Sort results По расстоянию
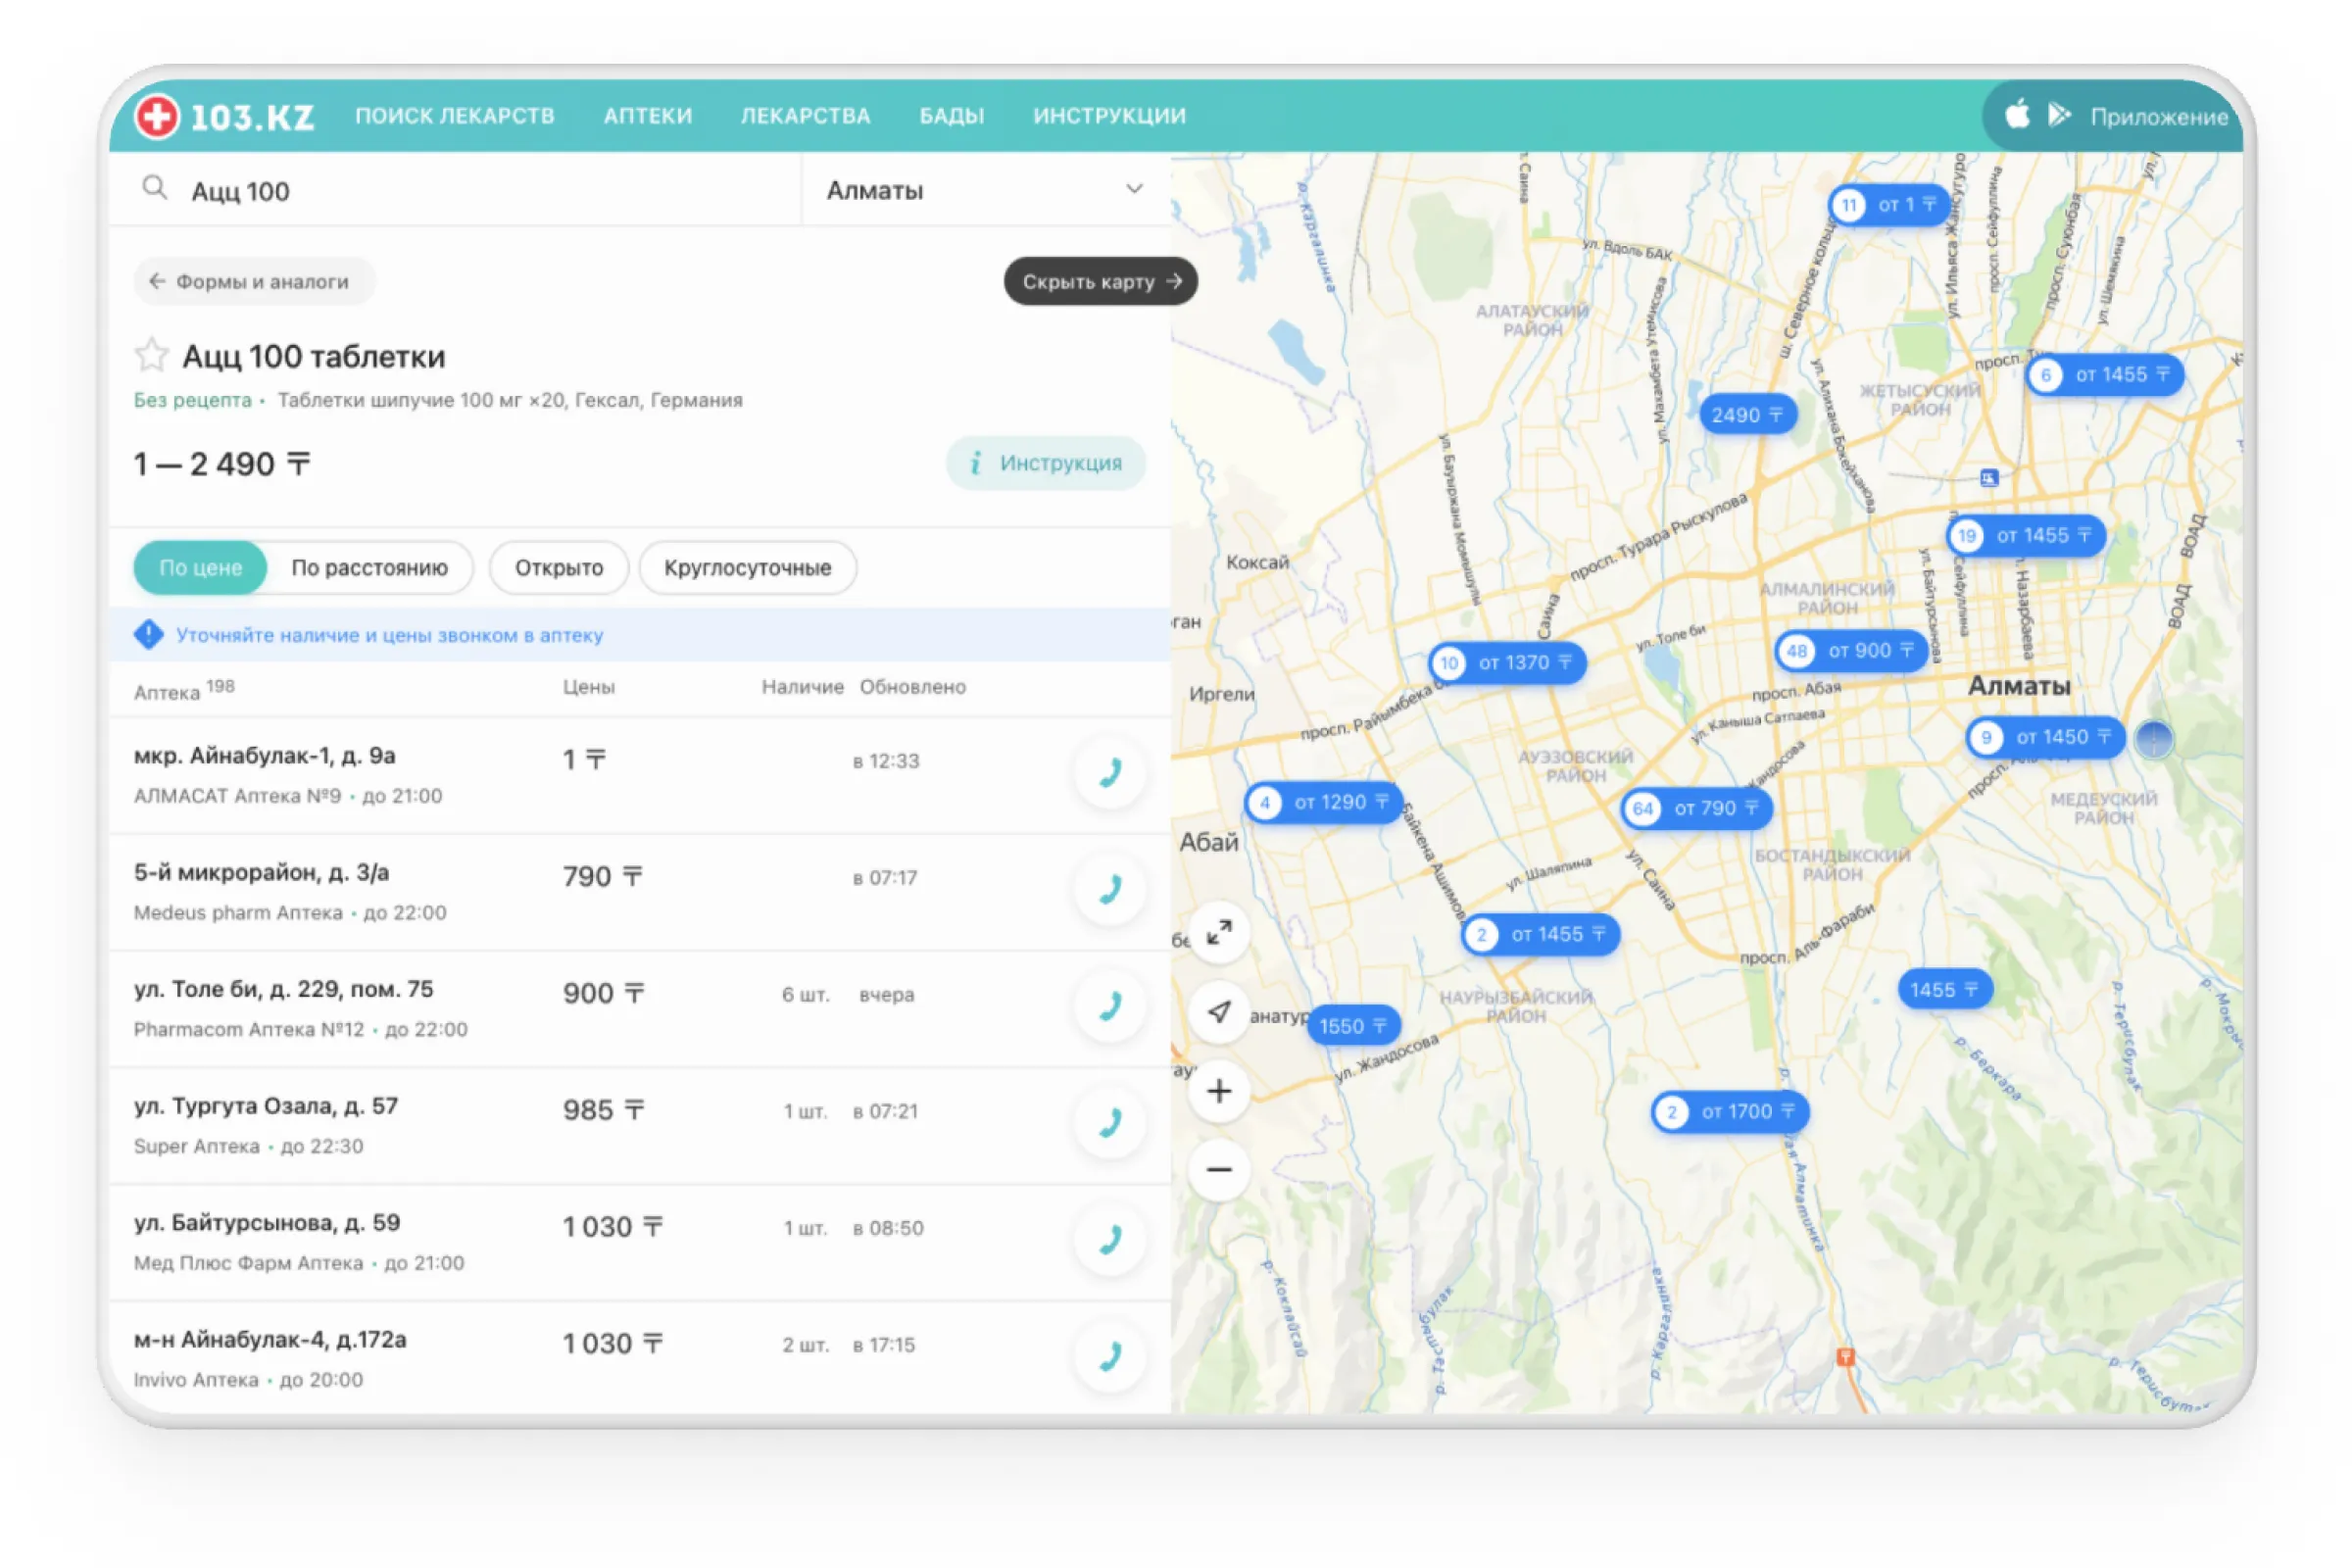The image size is (2352, 1568). [x=369, y=568]
